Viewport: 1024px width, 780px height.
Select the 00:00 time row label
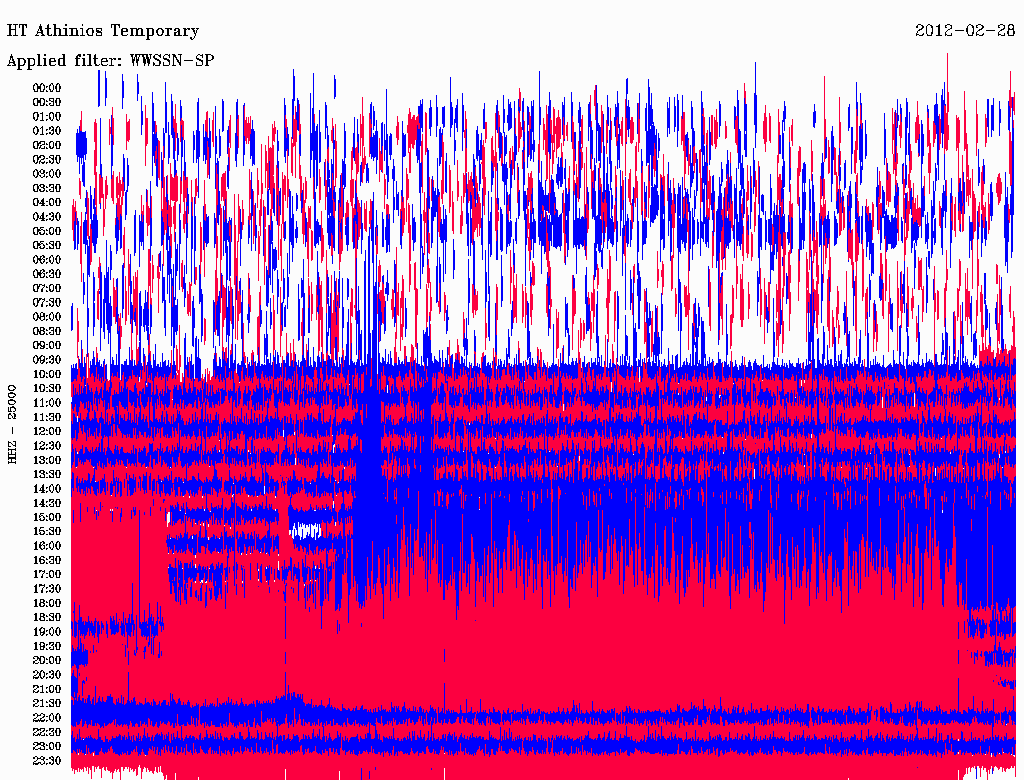pyautogui.click(x=47, y=88)
